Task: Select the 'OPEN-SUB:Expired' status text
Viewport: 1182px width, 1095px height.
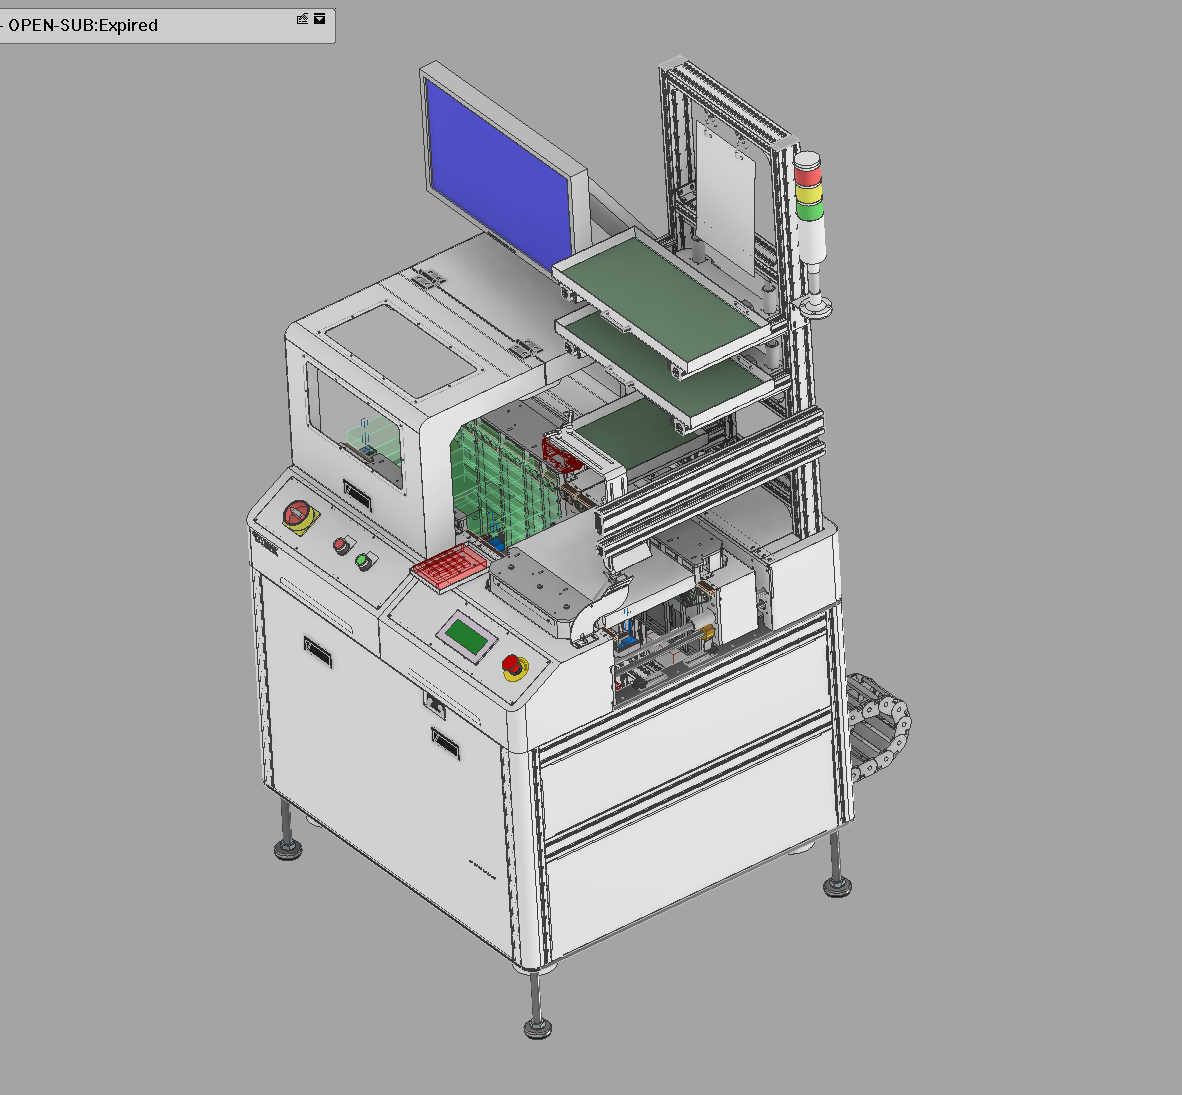Action: coord(83,26)
